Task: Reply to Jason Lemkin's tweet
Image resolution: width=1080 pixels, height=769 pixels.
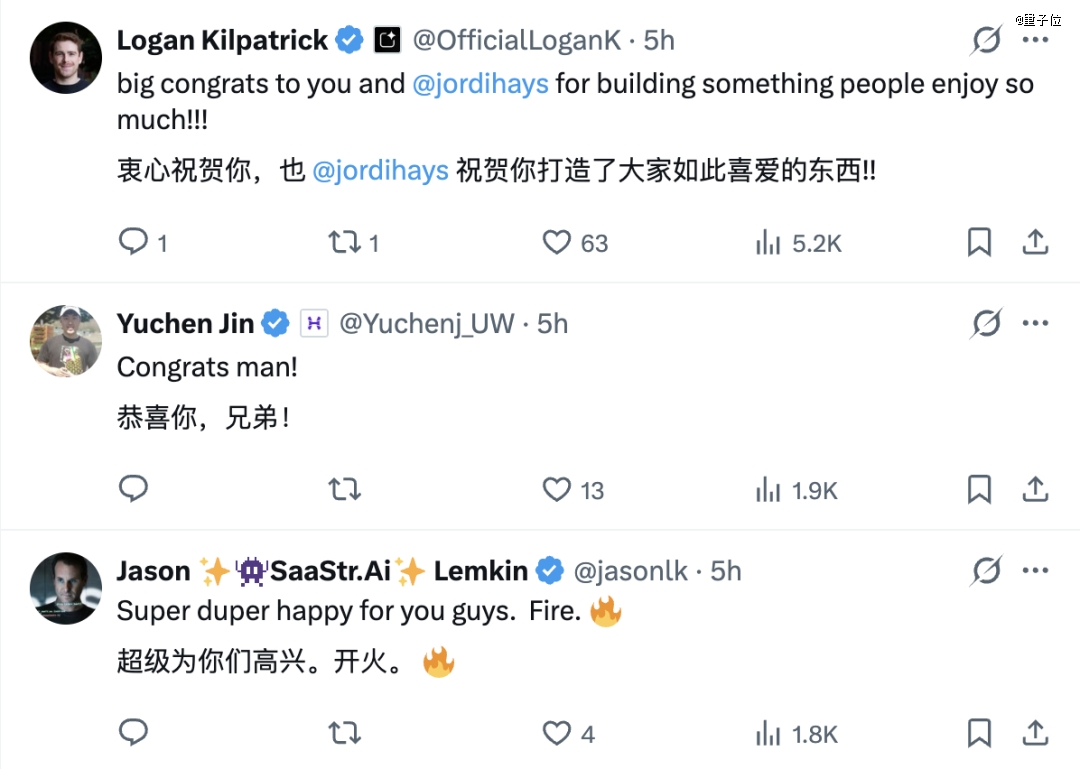Action: pyautogui.click(x=134, y=734)
